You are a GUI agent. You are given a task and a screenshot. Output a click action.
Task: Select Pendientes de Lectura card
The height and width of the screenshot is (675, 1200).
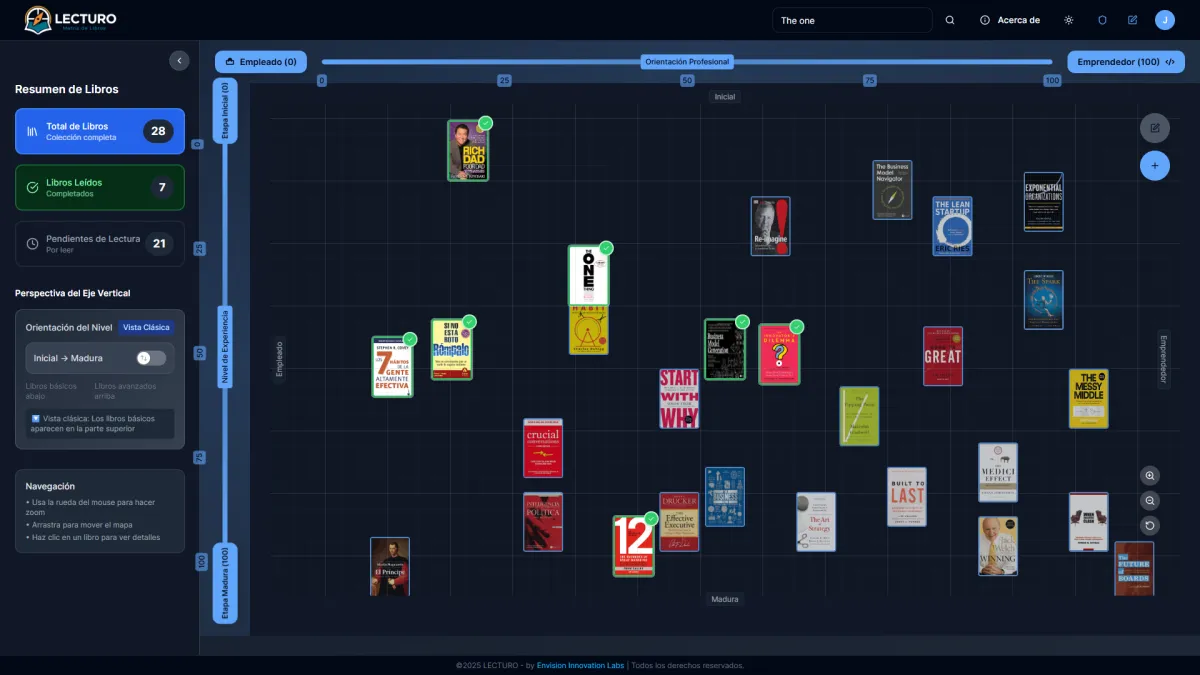[x=100, y=243]
